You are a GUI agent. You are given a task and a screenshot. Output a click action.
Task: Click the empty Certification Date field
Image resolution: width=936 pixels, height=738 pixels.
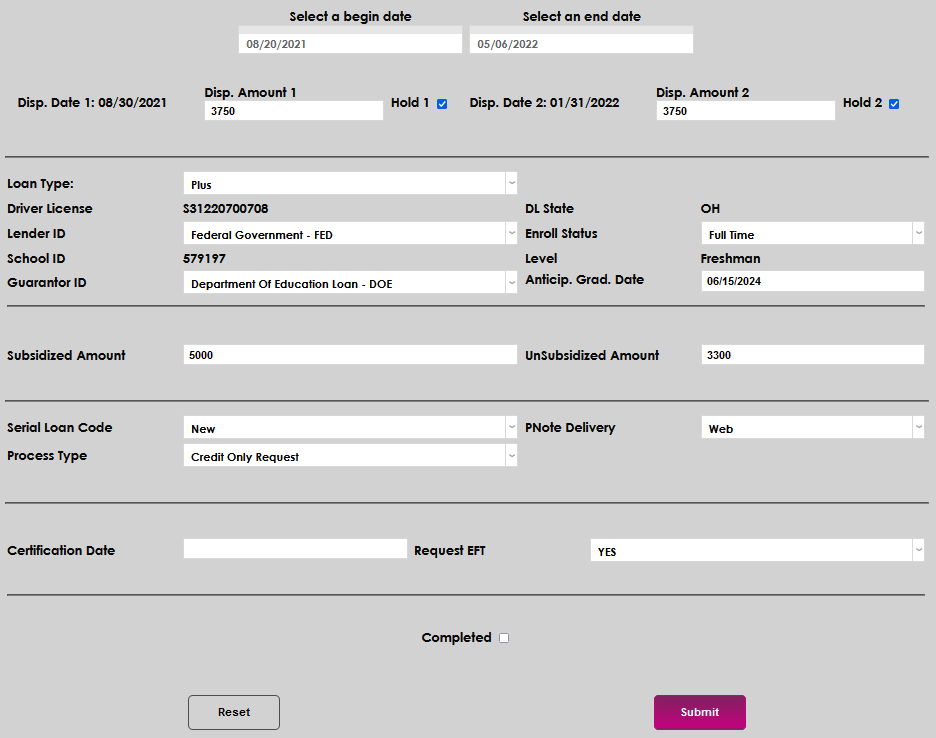[295, 549]
